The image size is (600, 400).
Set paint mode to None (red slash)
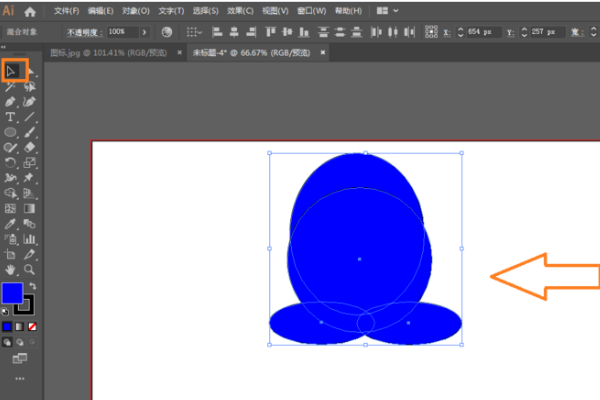coord(33,326)
